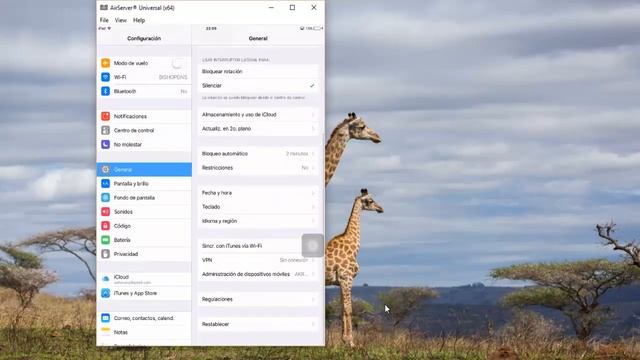Open Actualiz. en 2o. plano
The width and height of the screenshot is (640, 360).
(x=258, y=129)
